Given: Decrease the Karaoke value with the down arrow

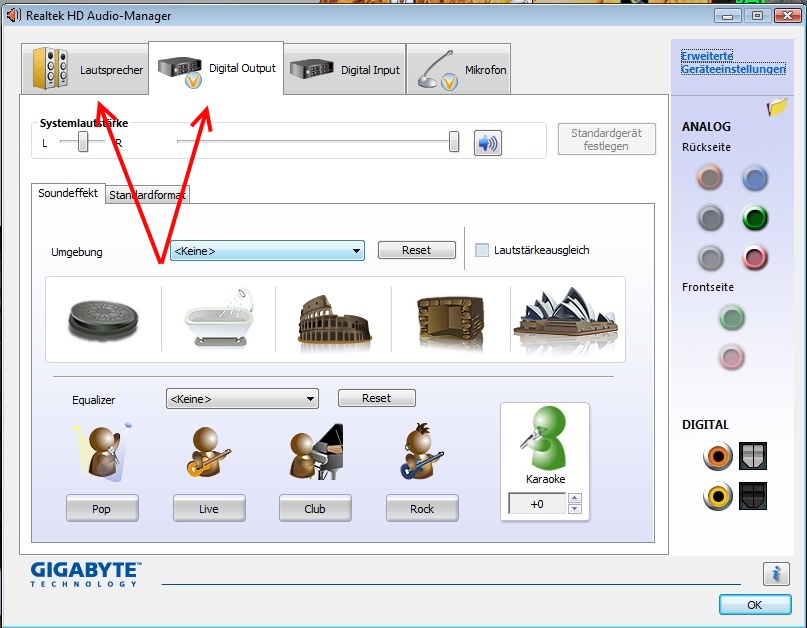Looking at the screenshot, I should click(575, 509).
